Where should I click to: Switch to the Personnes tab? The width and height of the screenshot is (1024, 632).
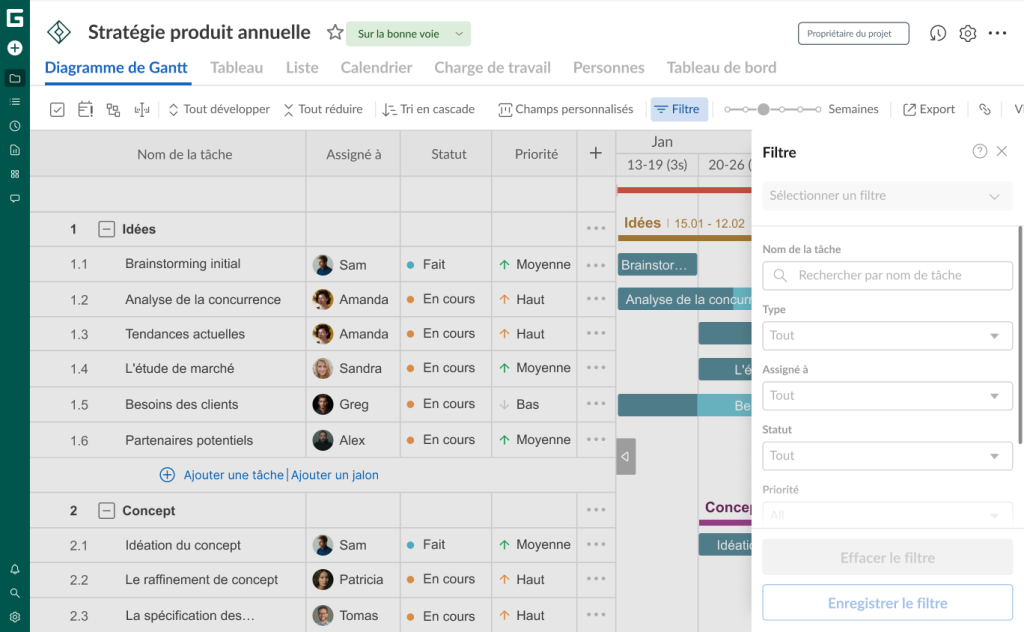tap(609, 68)
